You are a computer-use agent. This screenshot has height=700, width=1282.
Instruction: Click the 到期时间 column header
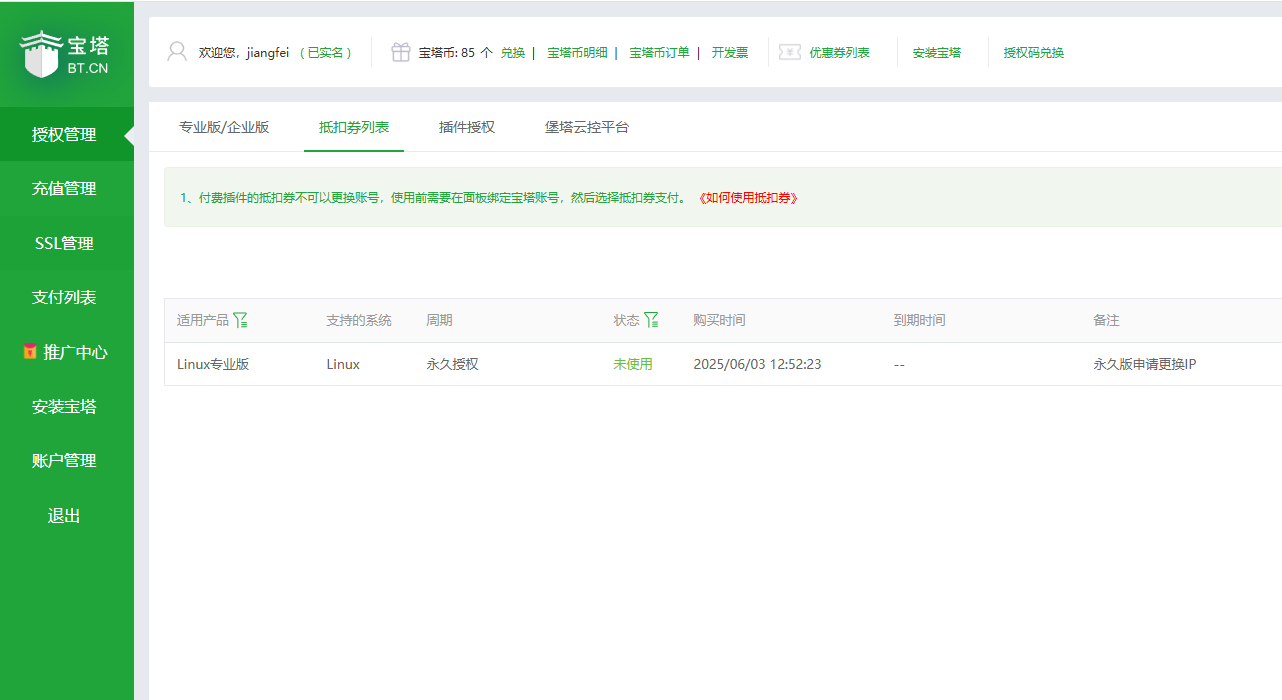[x=919, y=320]
